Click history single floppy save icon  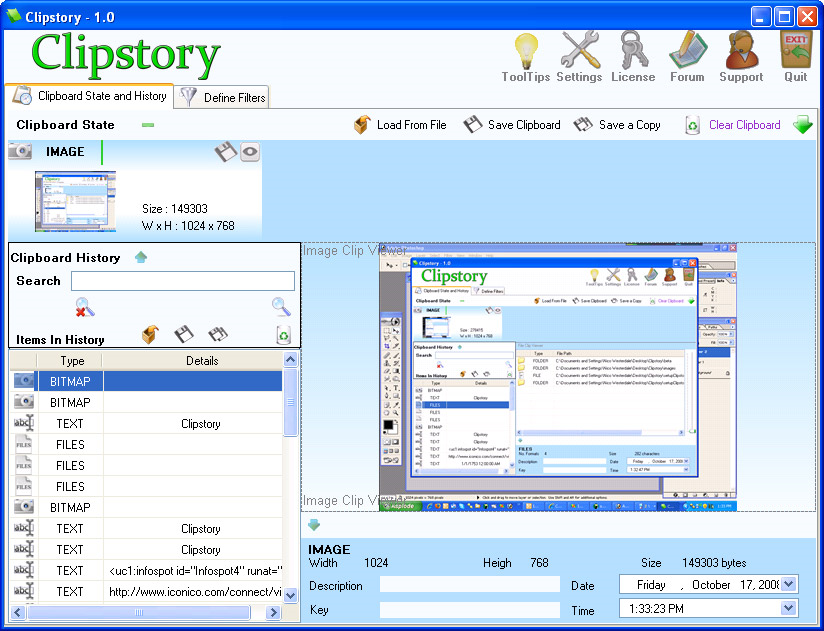tap(184, 334)
